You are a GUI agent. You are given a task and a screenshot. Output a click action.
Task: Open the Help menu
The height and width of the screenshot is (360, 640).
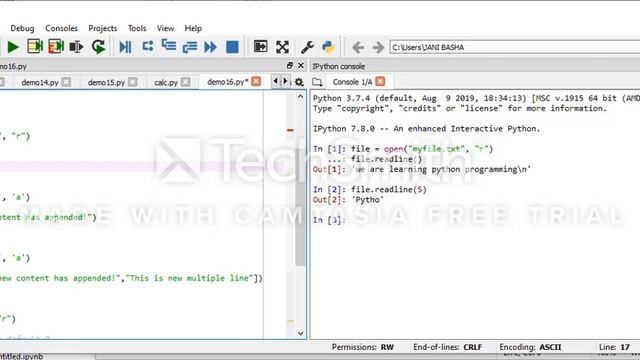[193, 28]
